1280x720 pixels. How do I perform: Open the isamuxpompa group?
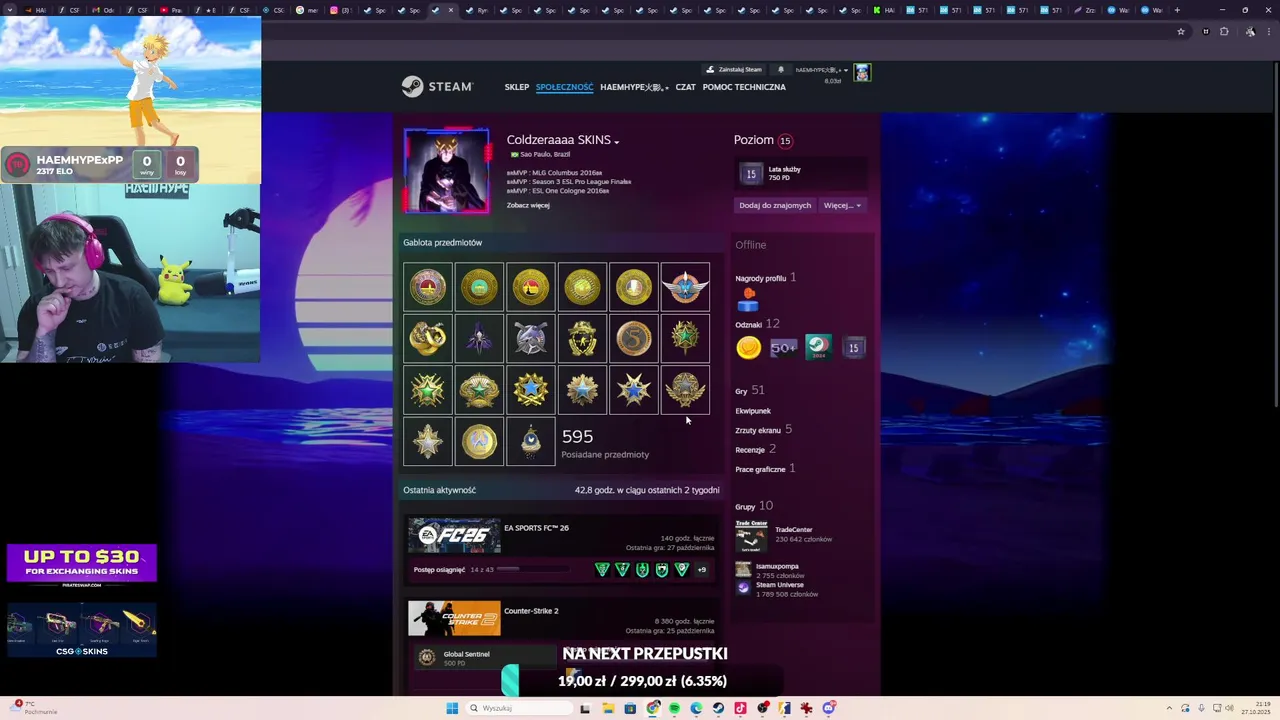point(777,567)
